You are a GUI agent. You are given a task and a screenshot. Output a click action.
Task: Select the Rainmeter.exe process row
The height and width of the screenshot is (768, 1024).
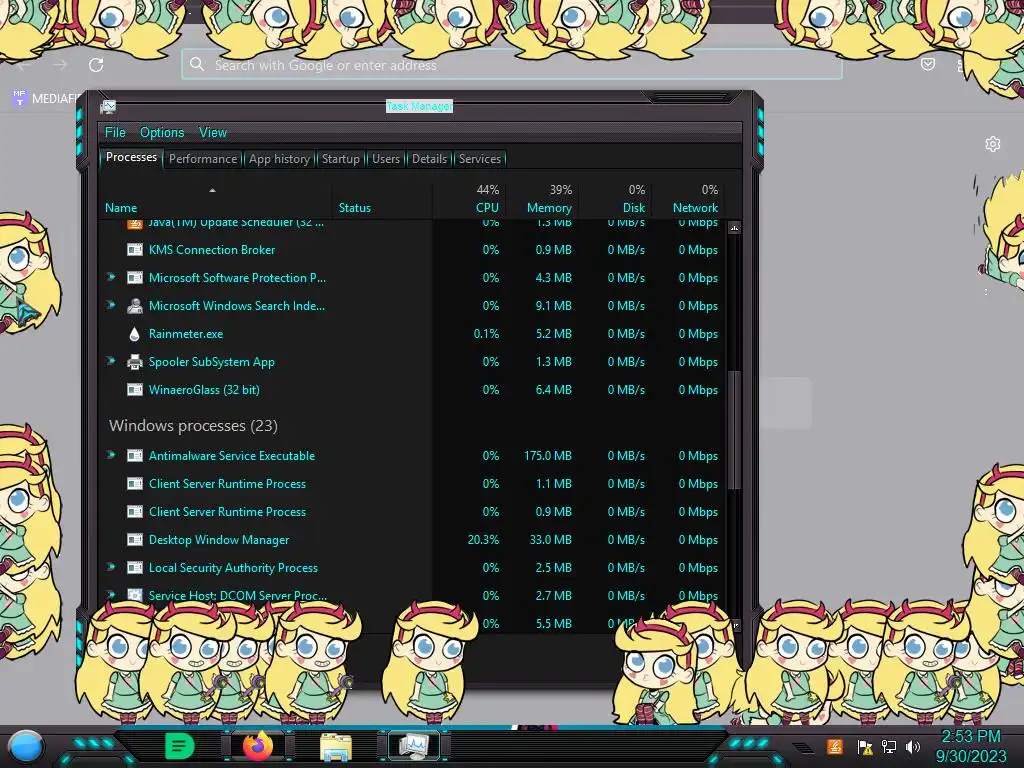point(413,334)
